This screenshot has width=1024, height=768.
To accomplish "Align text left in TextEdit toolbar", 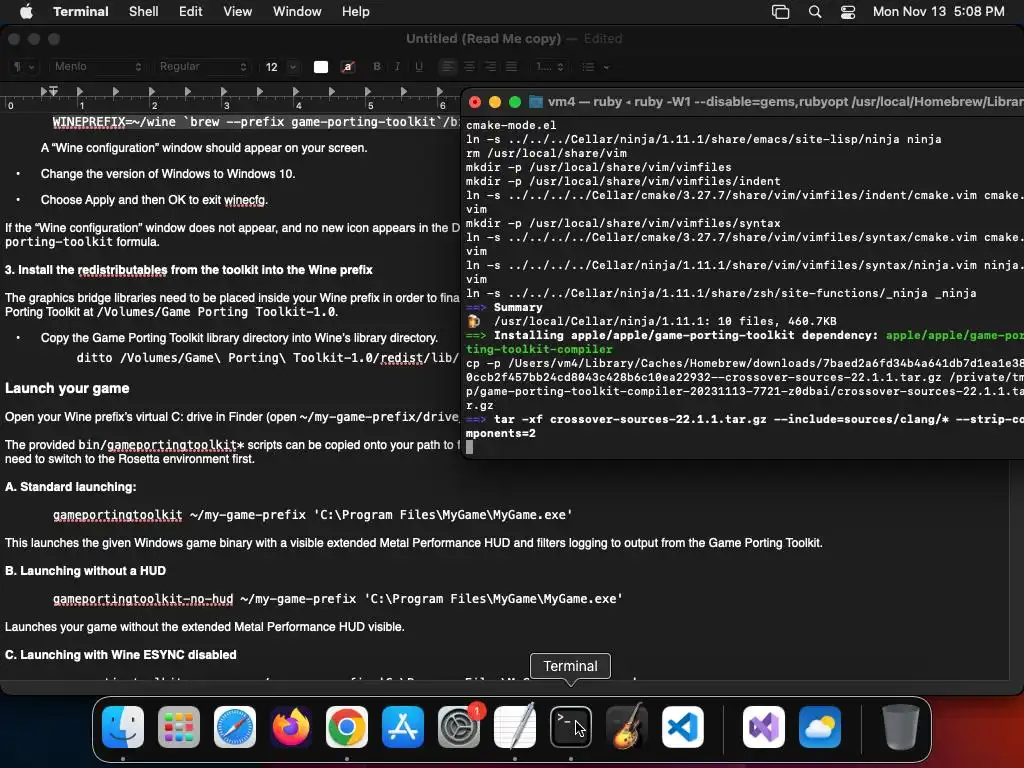I will point(448,67).
